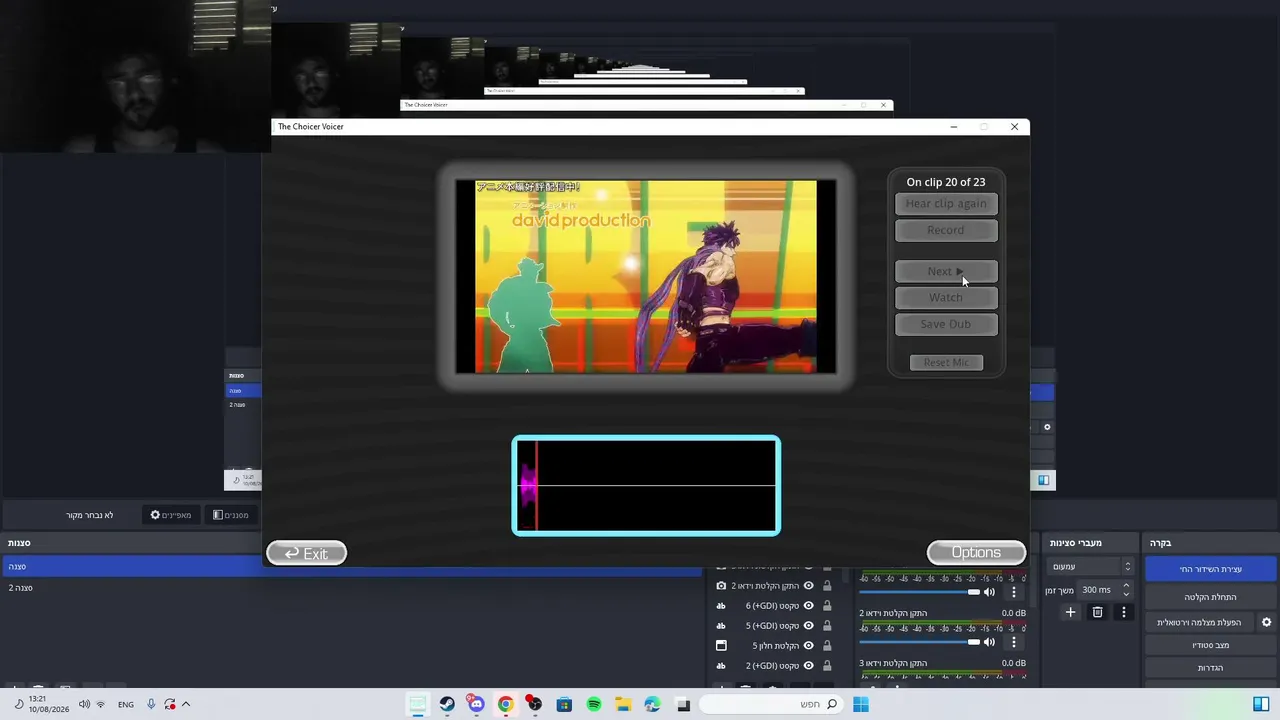
Task: Toggle lock on הקלטת חלון 5 source
Action: coord(827,646)
